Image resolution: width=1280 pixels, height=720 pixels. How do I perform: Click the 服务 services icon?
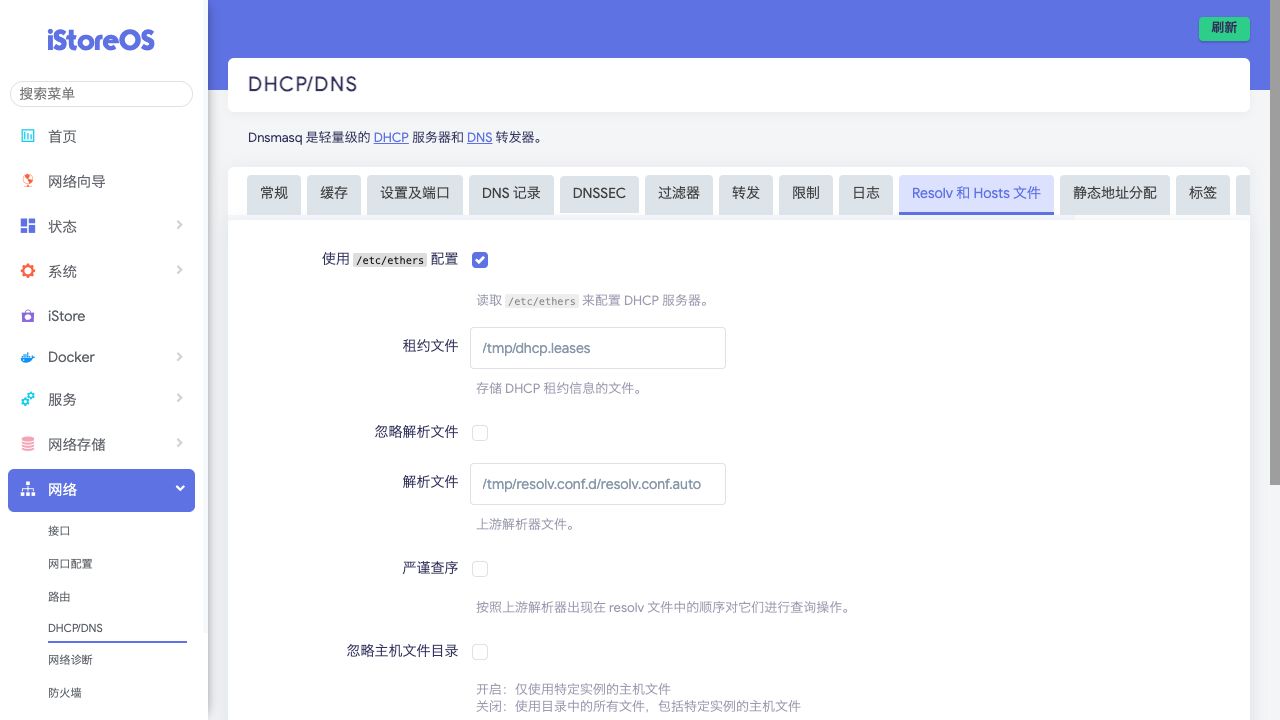pos(28,399)
